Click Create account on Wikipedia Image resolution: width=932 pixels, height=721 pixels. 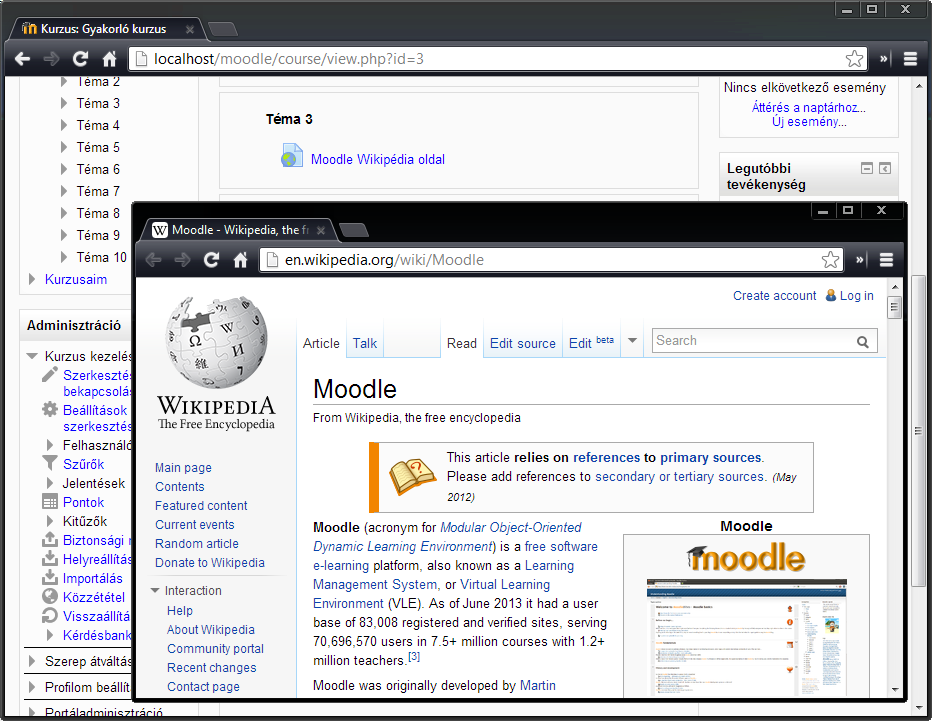pos(774,295)
